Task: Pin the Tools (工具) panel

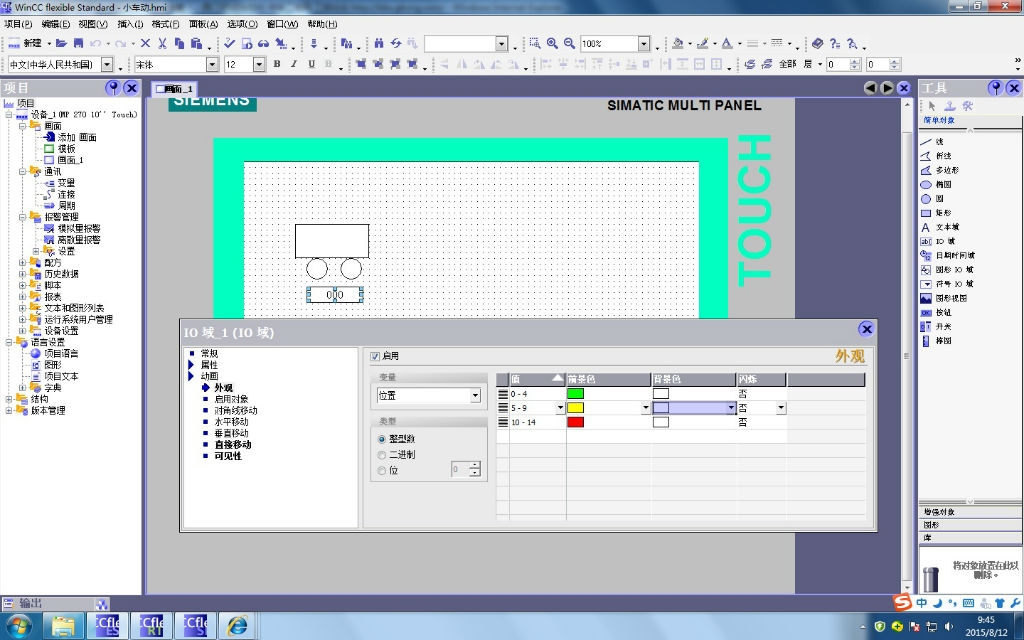Action: click(x=995, y=88)
